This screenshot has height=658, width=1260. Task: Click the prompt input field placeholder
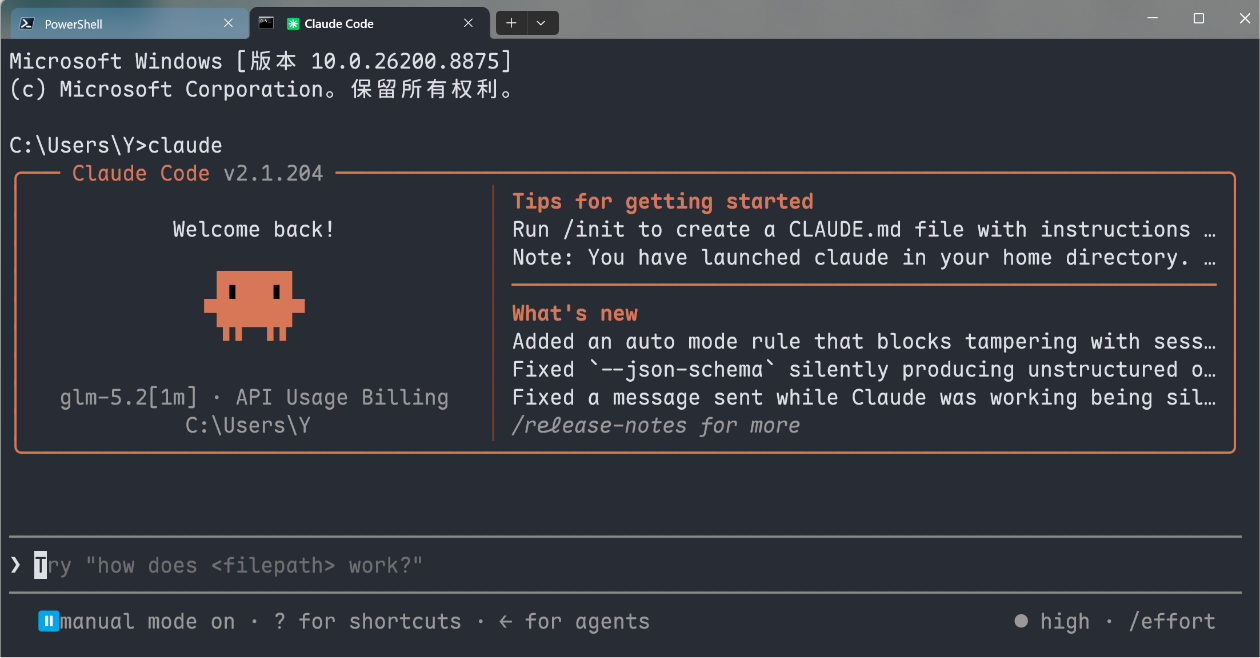pyautogui.click(x=229, y=566)
